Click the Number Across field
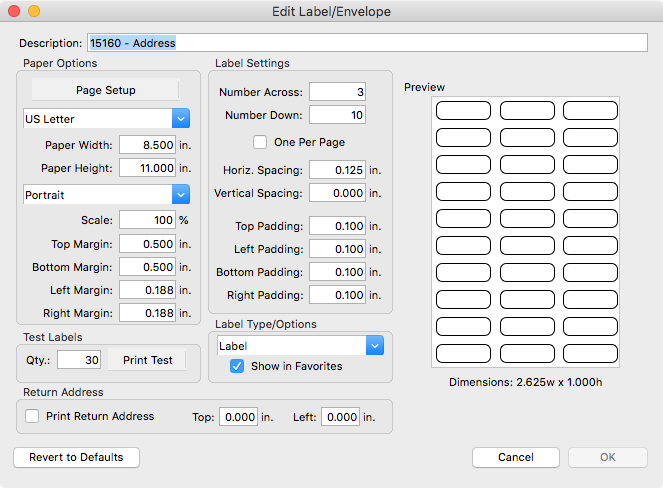663x488 pixels. (x=337, y=92)
